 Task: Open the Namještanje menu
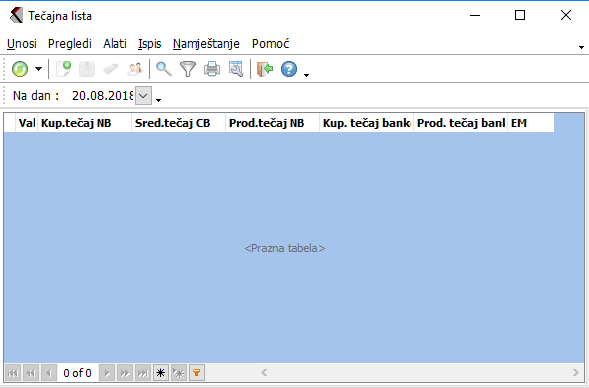coord(206,44)
